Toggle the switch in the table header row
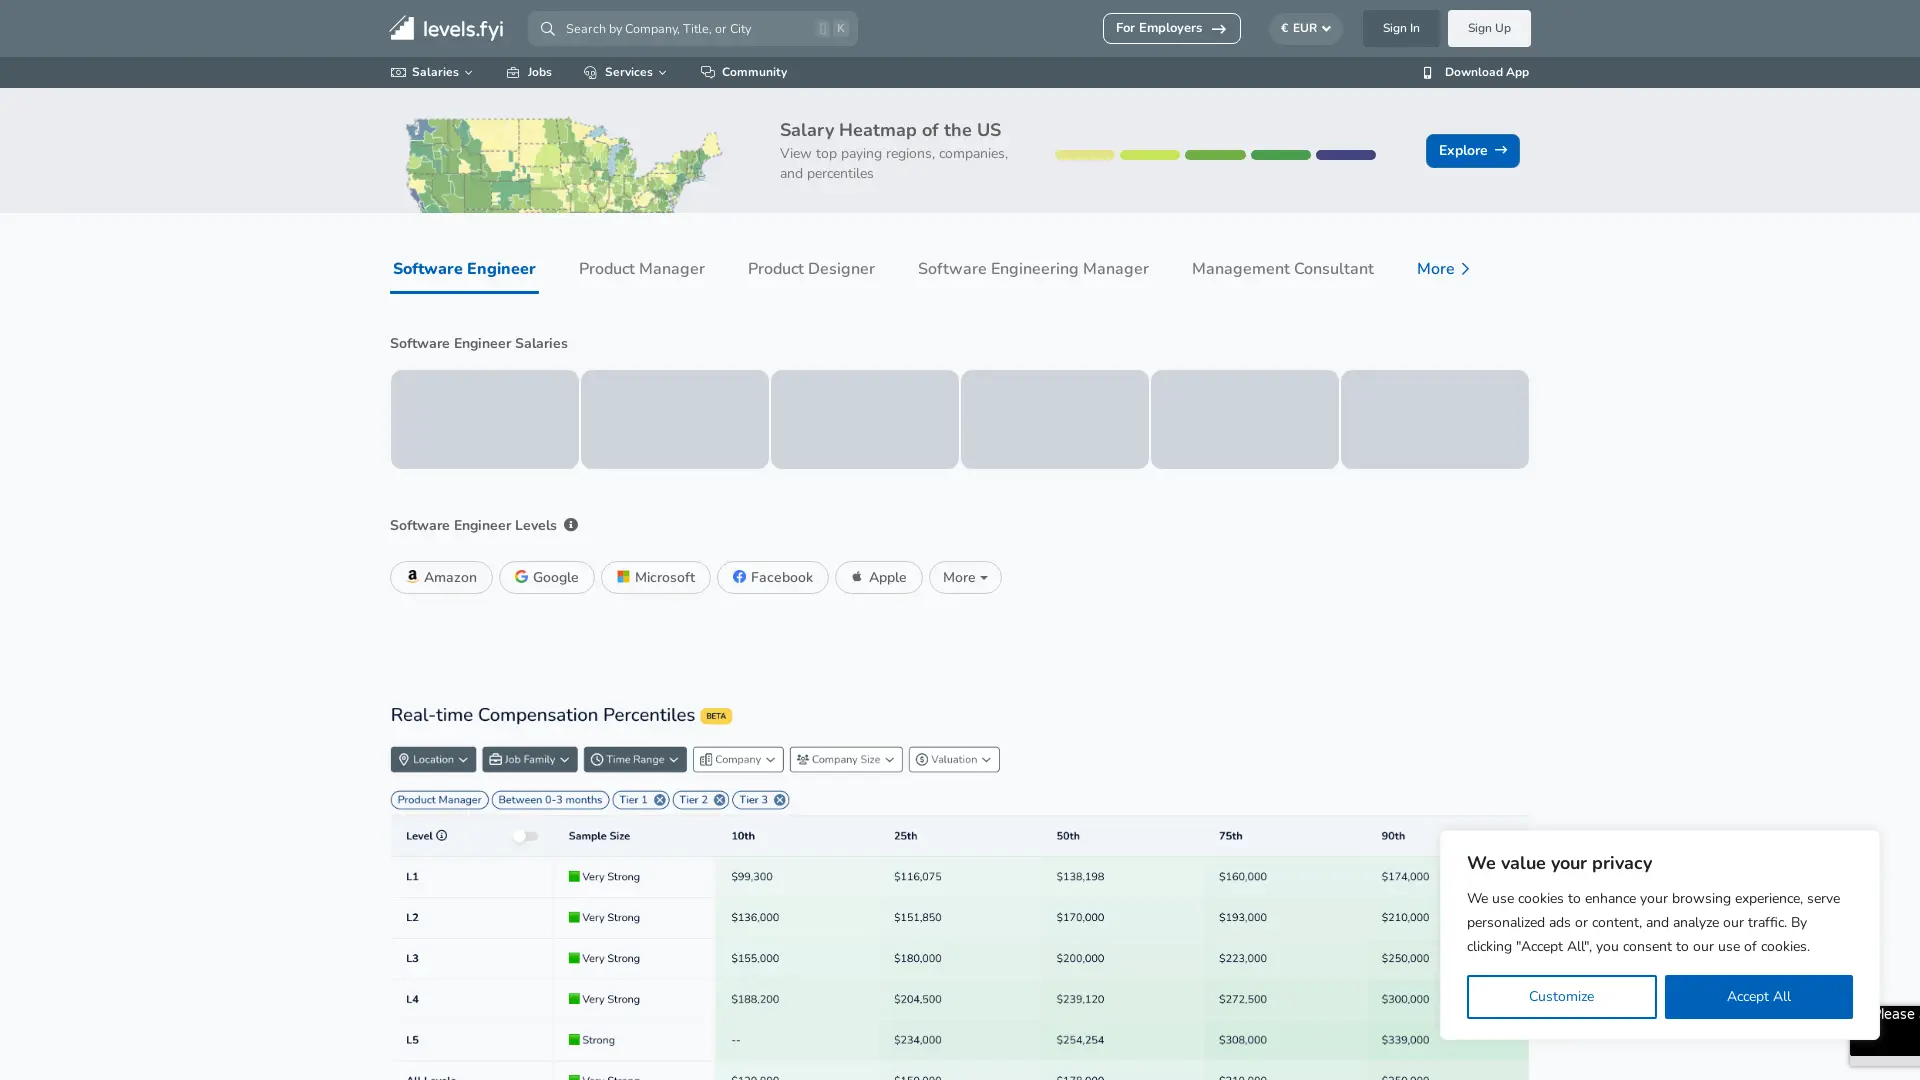 click(x=525, y=836)
